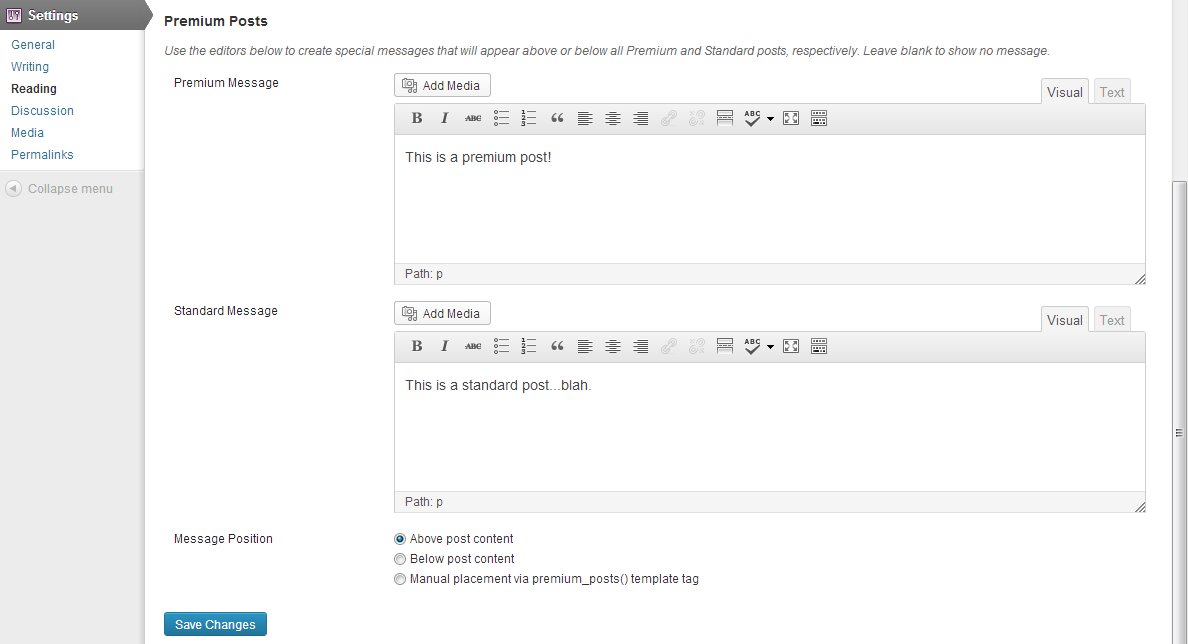Insert link in Premium Message editor
The width and height of the screenshot is (1188, 644).
tap(668, 118)
